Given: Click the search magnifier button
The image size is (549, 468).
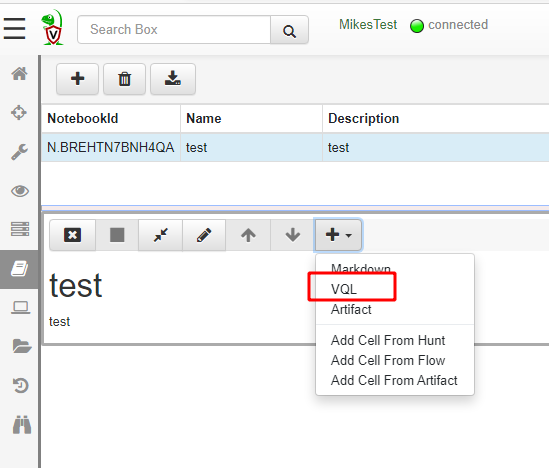Looking at the screenshot, I should [x=289, y=30].
